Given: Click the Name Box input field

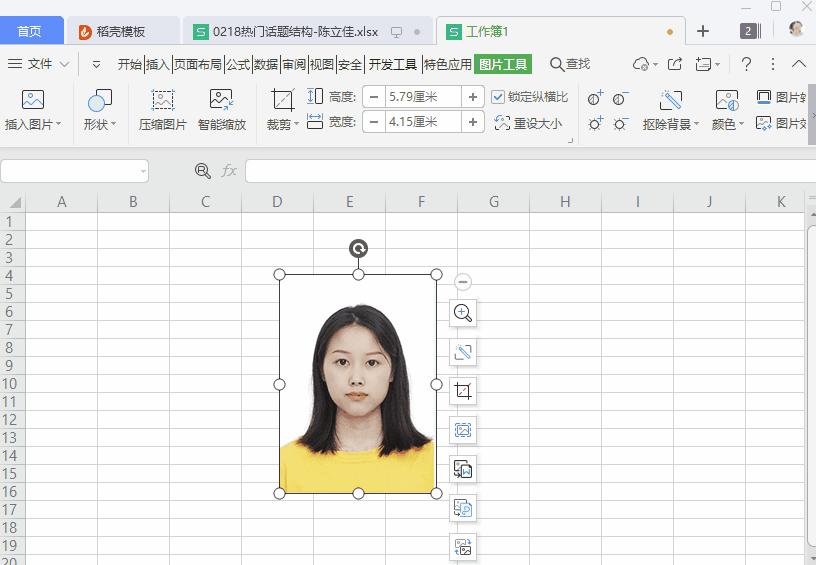Looking at the screenshot, I should [70, 171].
